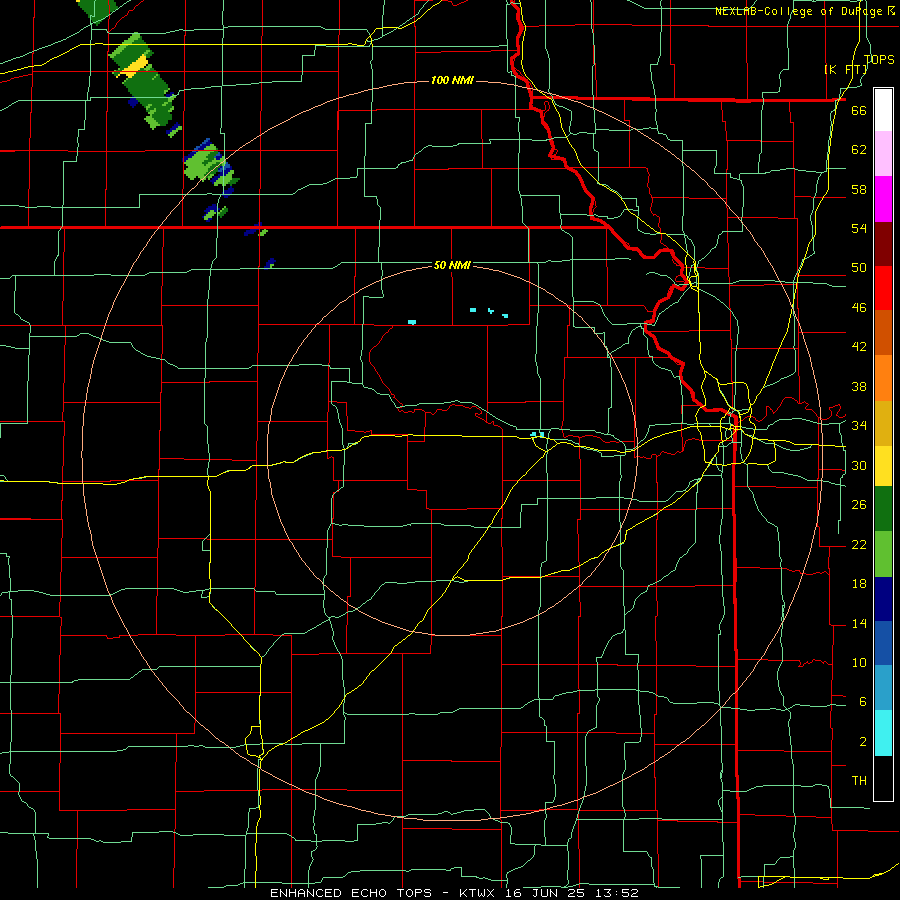Click the TOPS legend title

[x=879, y=59]
